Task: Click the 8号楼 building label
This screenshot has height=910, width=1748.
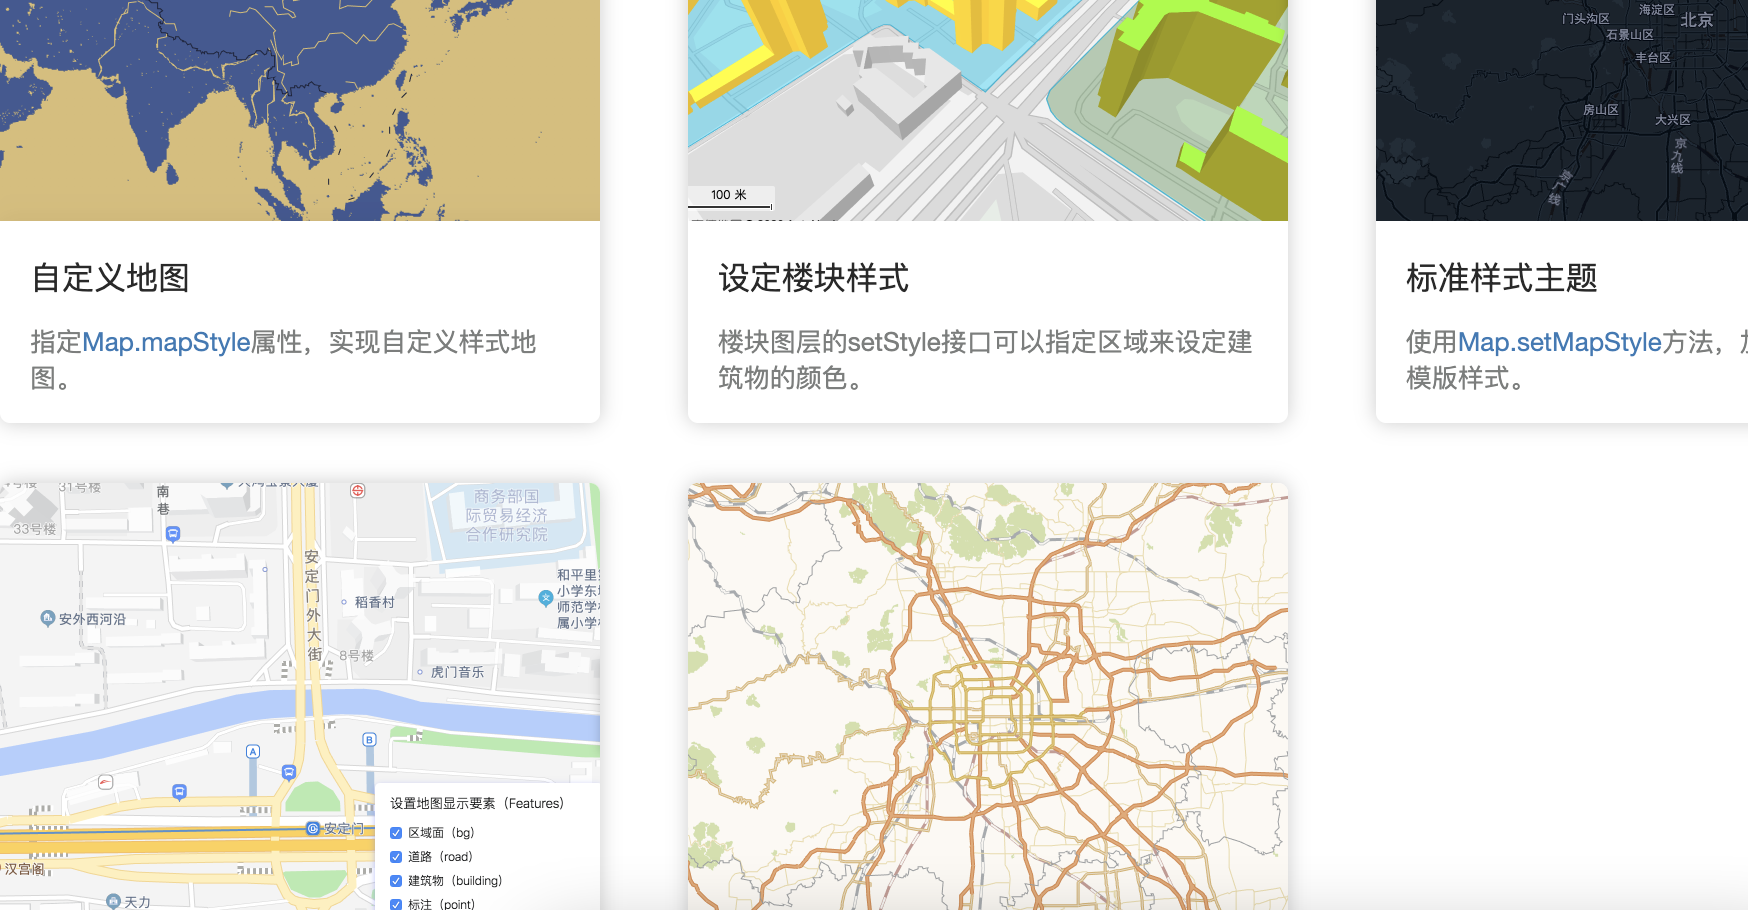Action: click(356, 656)
